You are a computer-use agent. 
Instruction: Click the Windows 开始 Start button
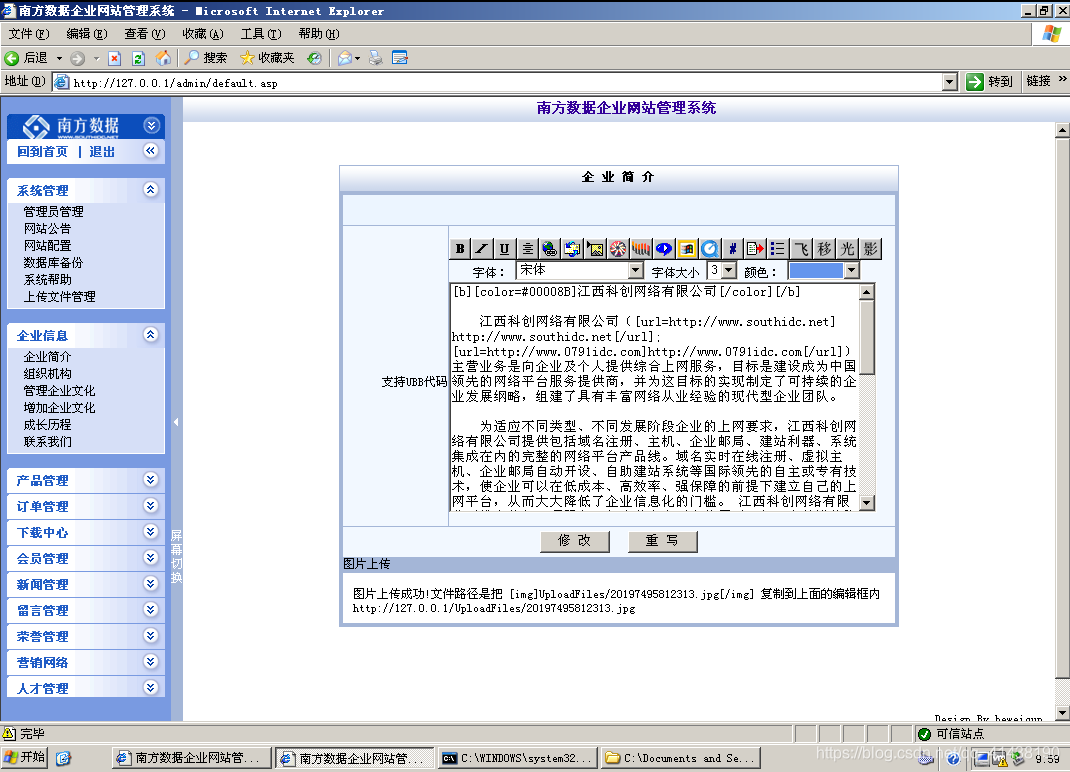pos(25,757)
